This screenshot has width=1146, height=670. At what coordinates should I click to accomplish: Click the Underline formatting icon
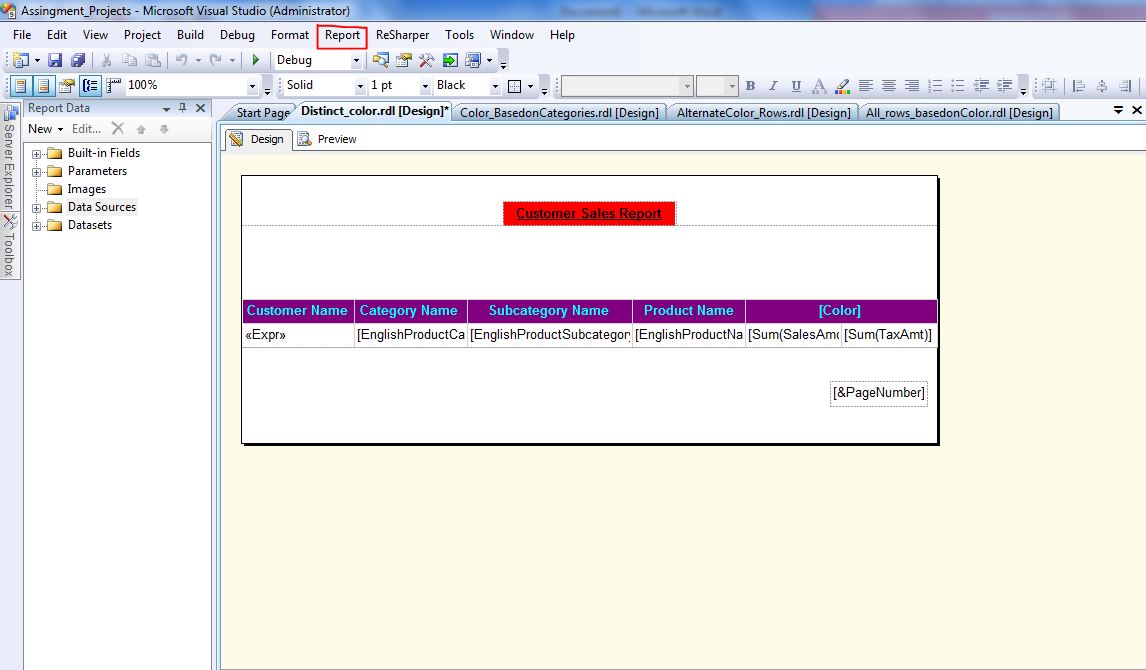pos(796,86)
